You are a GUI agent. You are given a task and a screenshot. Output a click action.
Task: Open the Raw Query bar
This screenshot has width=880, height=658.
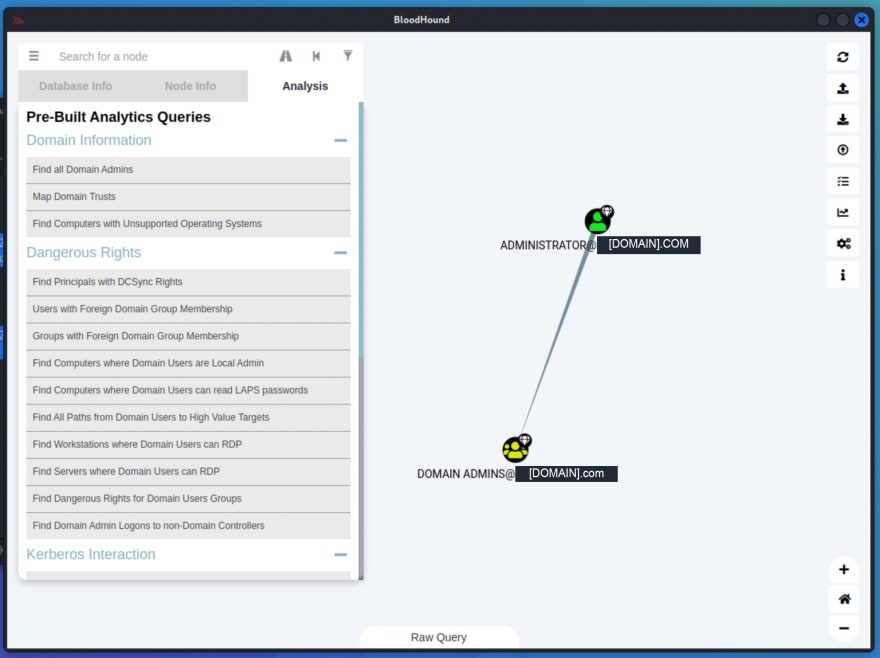(439, 638)
